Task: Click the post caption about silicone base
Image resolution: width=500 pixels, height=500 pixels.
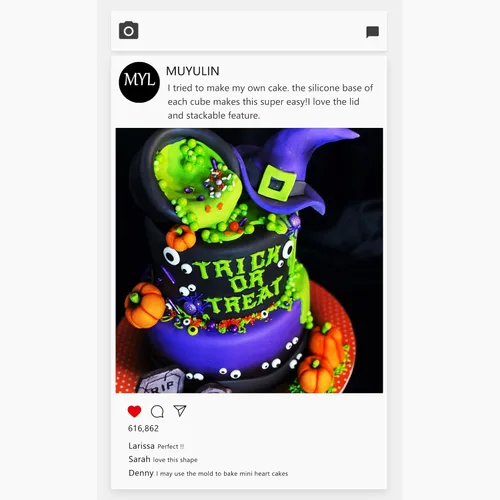Action: pos(270,102)
